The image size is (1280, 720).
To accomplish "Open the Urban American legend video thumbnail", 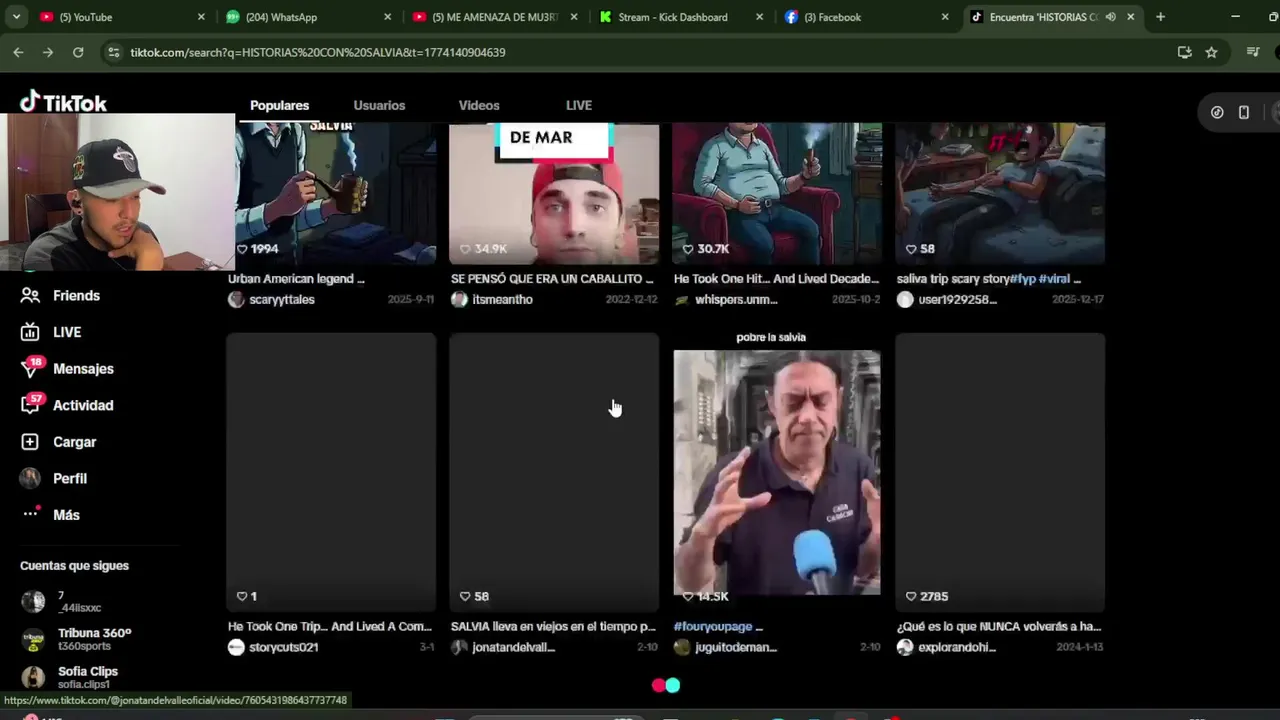I will 331,193.
